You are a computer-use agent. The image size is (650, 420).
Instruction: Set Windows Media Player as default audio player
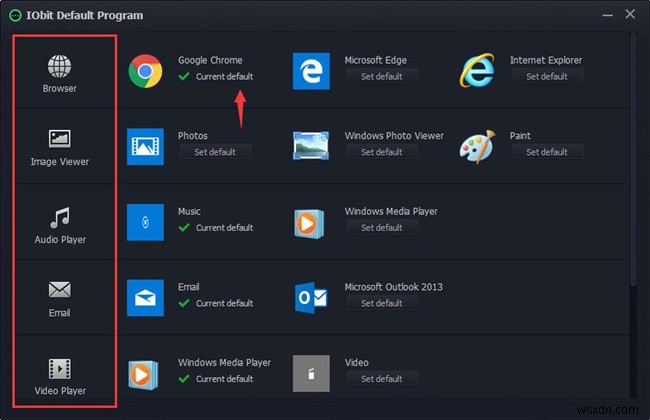pyautogui.click(x=382, y=228)
